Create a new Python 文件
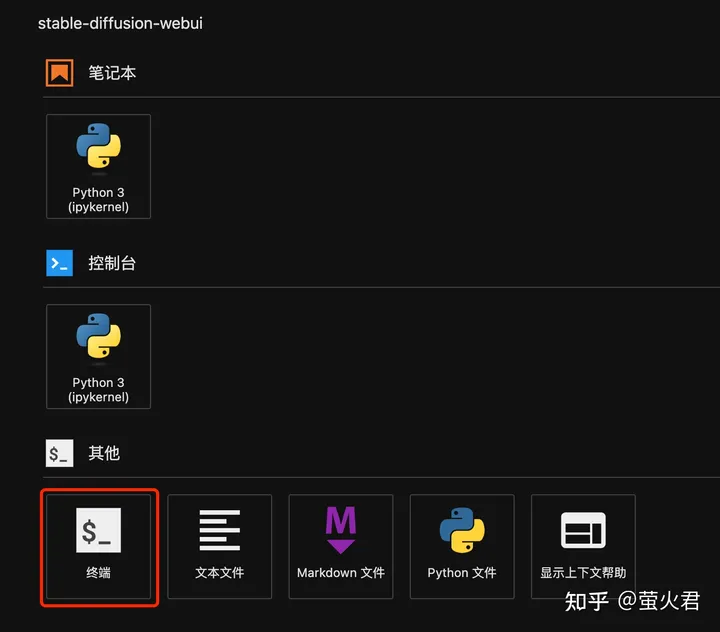 [x=462, y=547]
